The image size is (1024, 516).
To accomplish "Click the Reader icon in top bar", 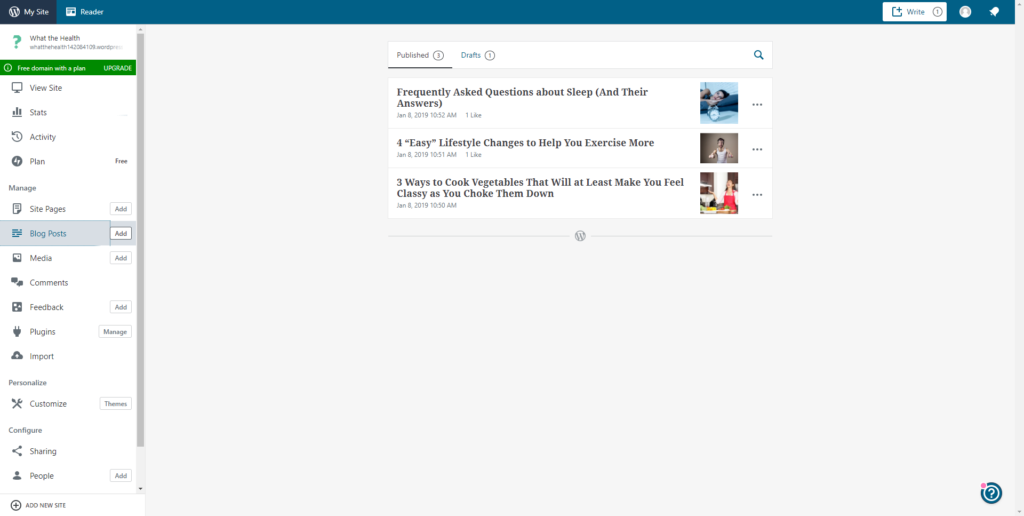I will pyautogui.click(x=71, y=12).
